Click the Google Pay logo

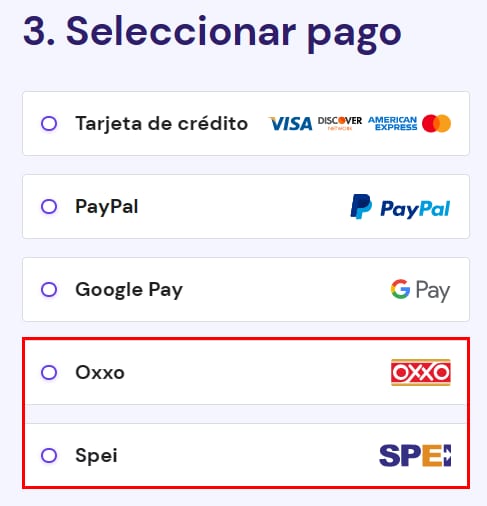coord(420,290)
